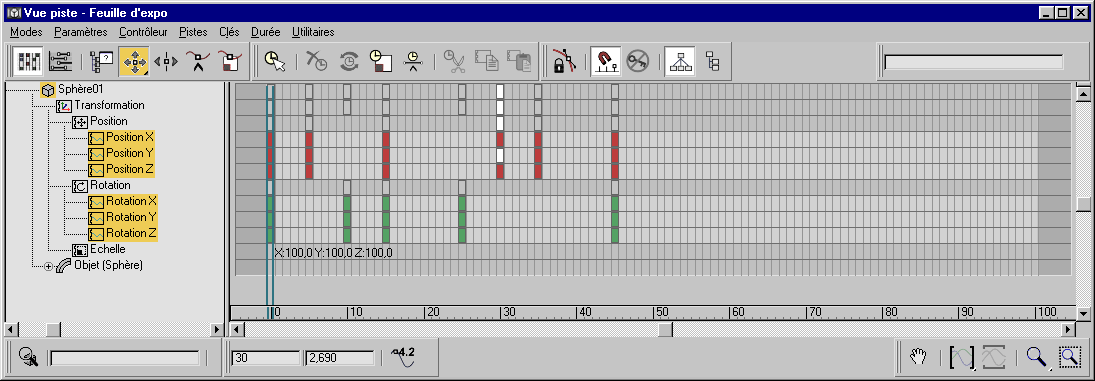Viewport: 1095px width, 381px height.
Task: Click the key time field showing 30
Action: tap(265, 358)
